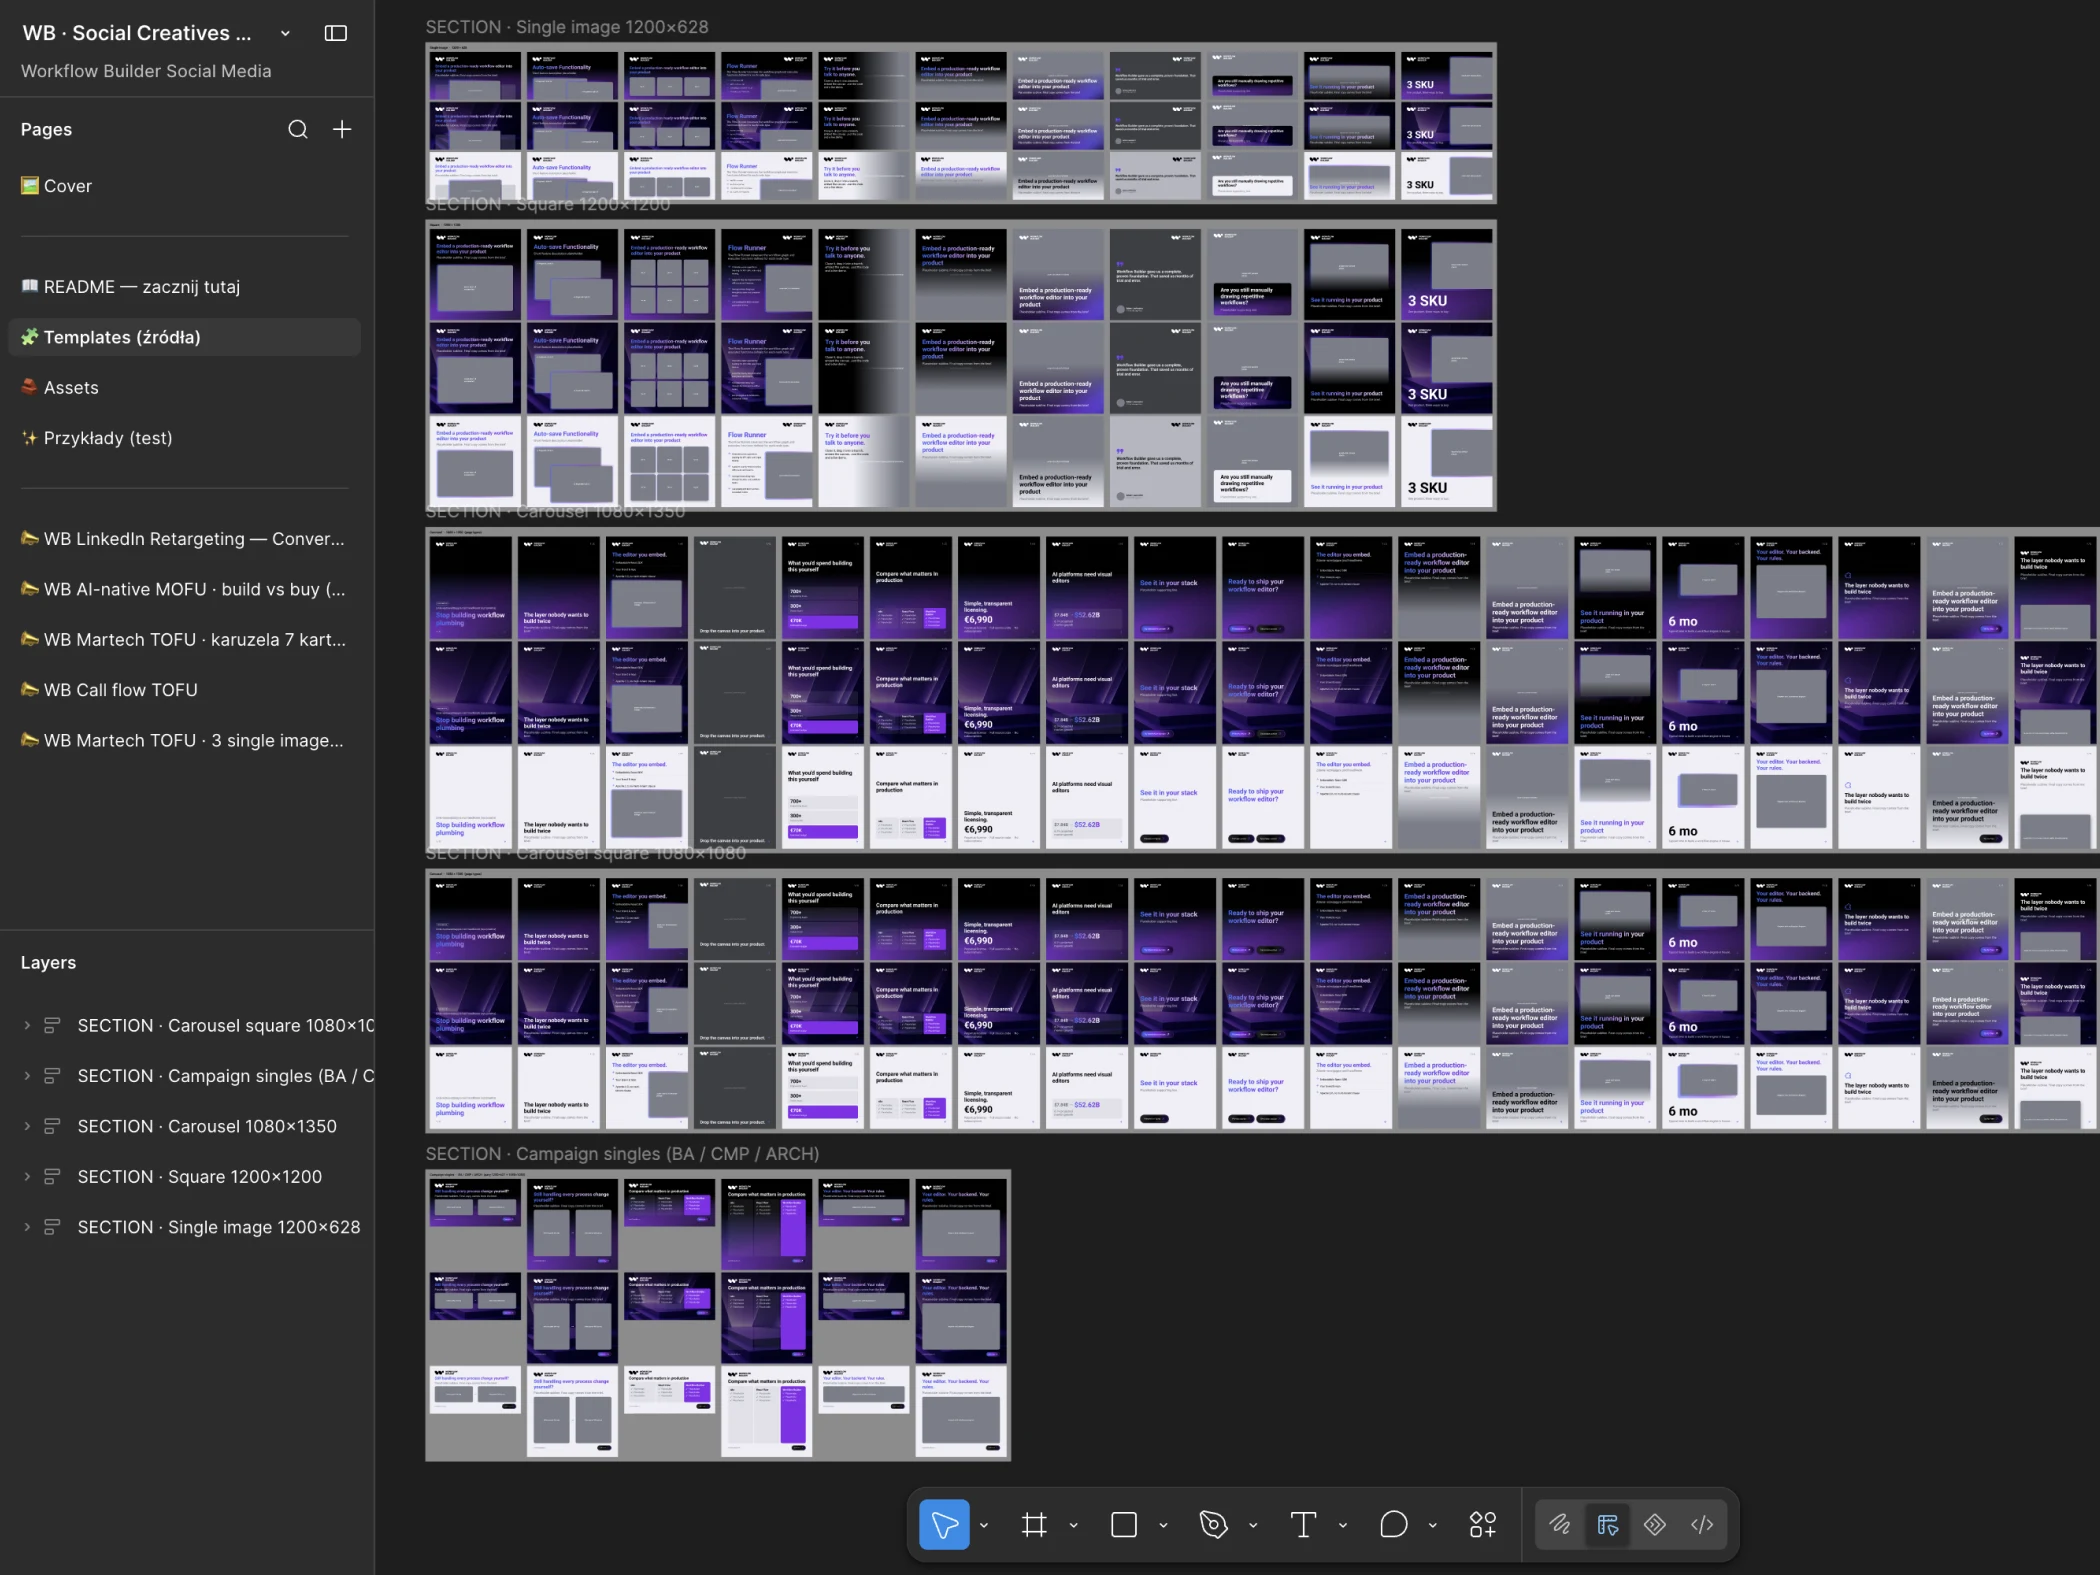Screen dimensions: 2100x1575
Task: Select the Move tool in toolbar
Action: click(x=944, y=1524)
